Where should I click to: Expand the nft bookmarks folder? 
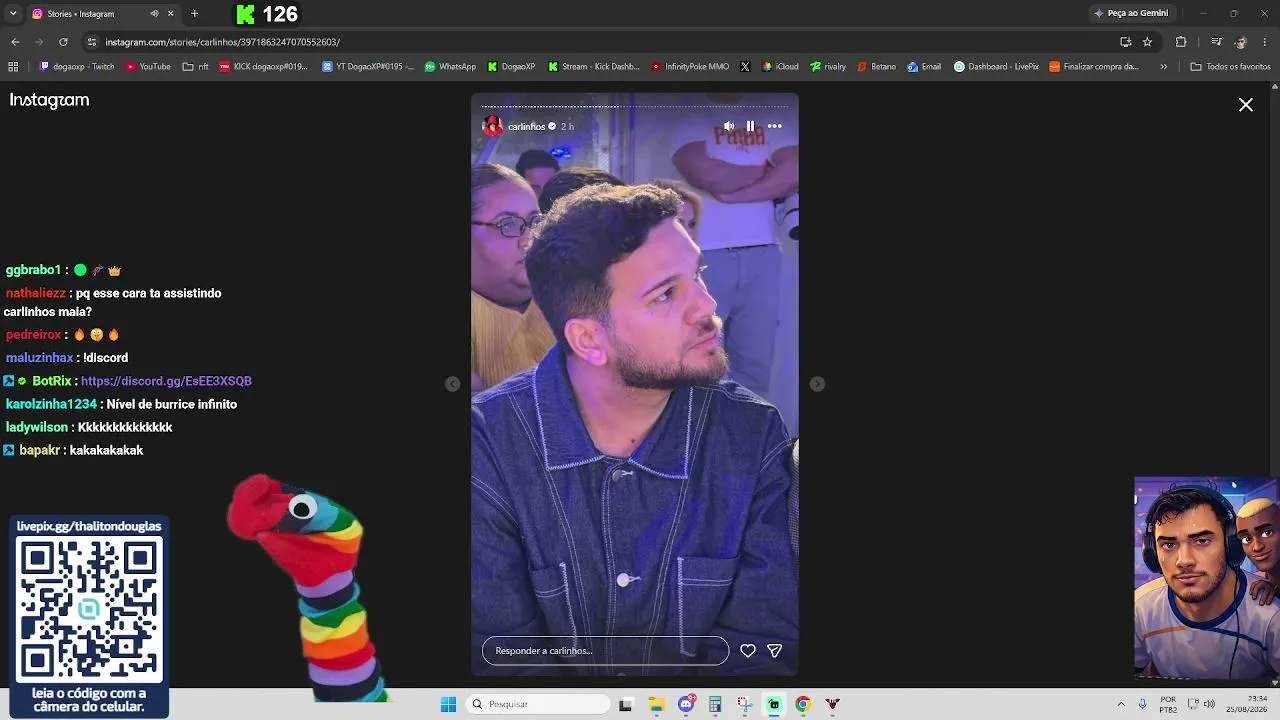click(x=195, y=67)
